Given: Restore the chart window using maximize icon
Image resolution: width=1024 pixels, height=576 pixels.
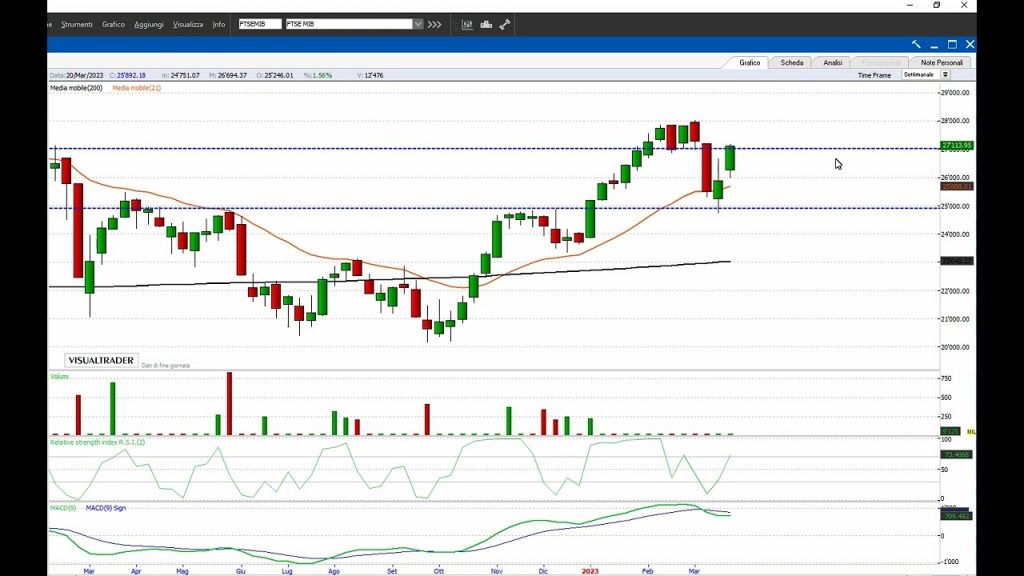Looking at the screenshot, I should click(x=952, y=44).
